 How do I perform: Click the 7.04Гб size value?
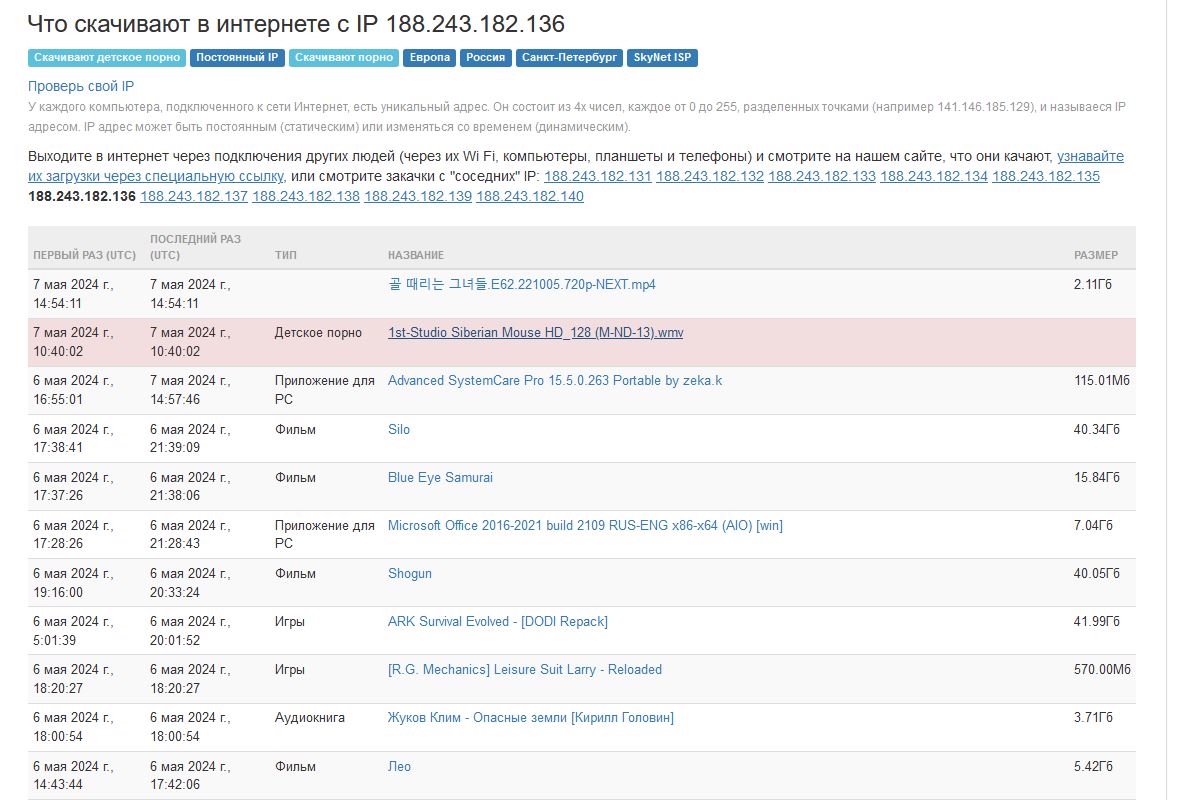[1093, 525]
